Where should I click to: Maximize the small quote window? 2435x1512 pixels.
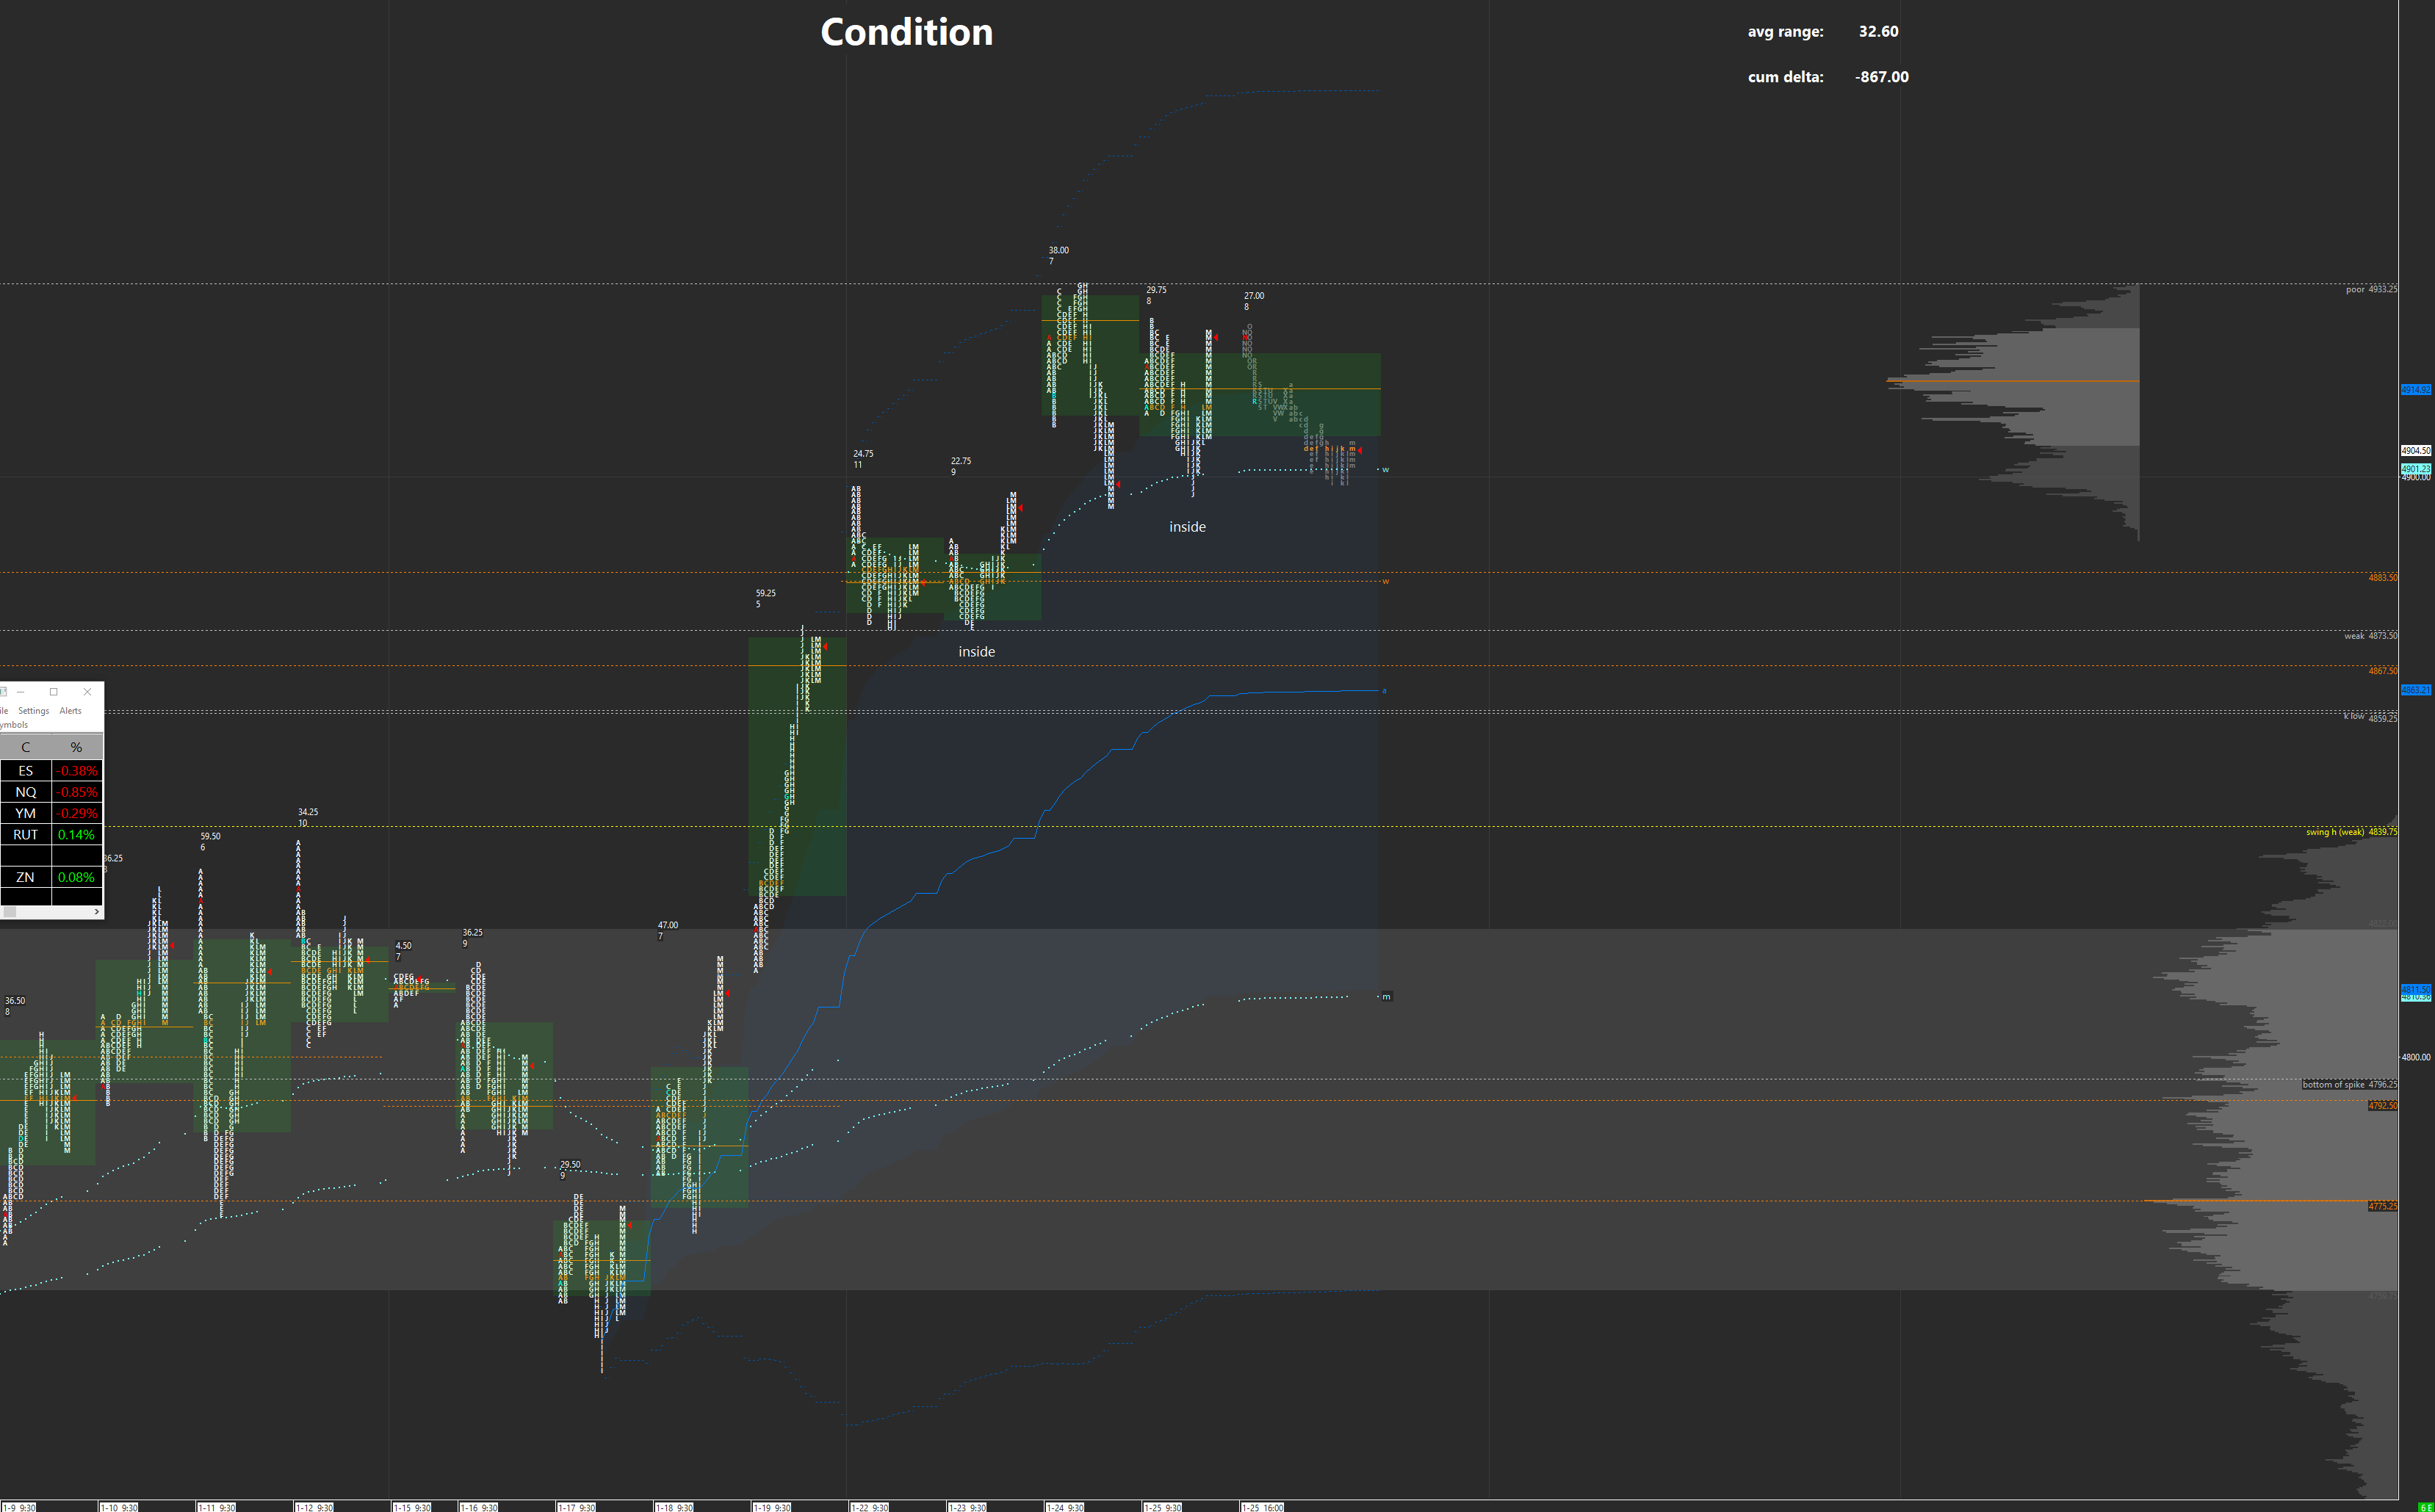click(54, 692)
